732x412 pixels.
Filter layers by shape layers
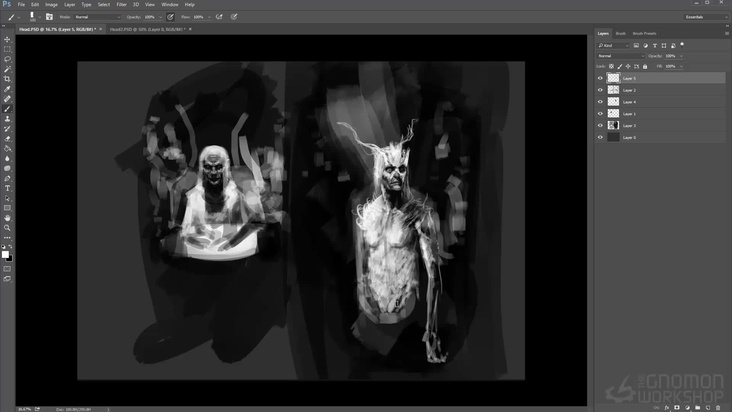(664, 45)
